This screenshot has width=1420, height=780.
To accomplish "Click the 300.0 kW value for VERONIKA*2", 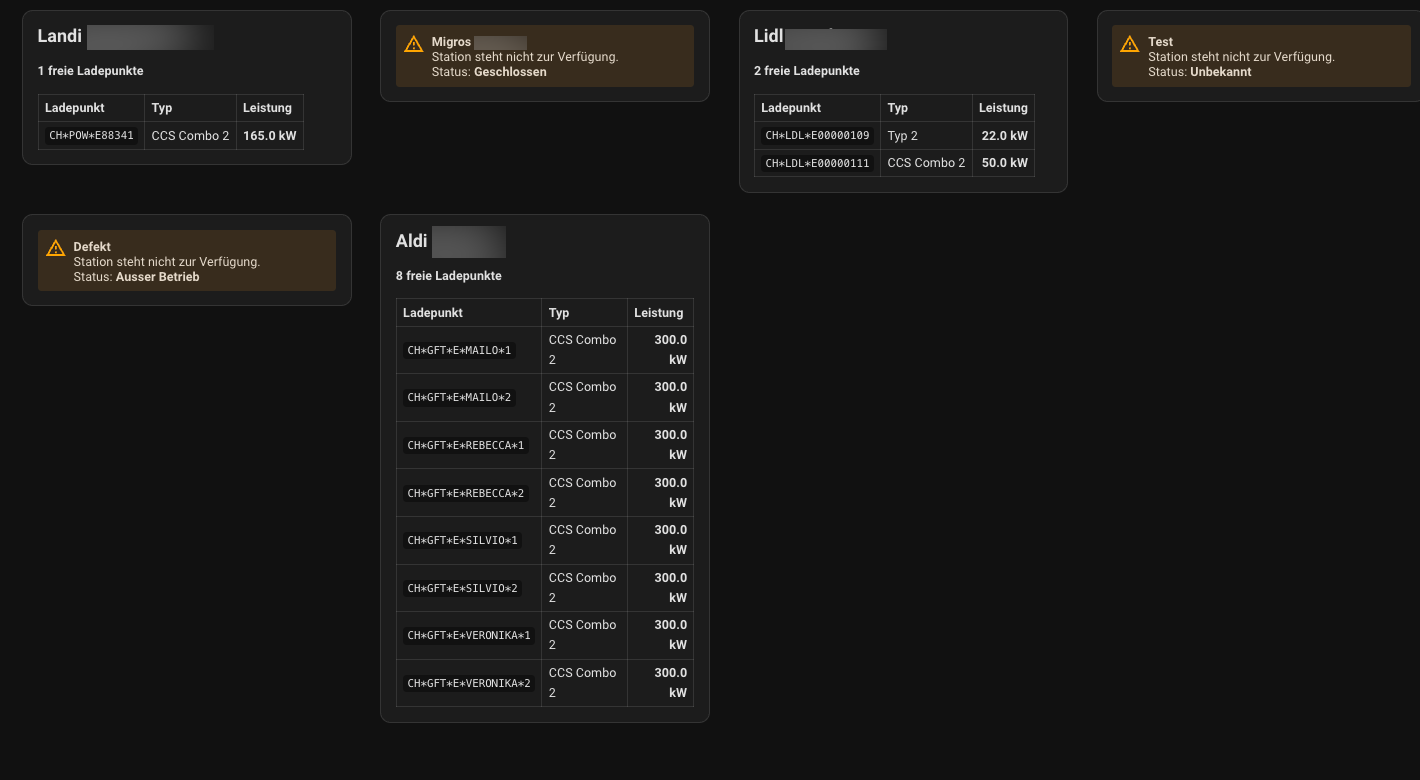I will 670,683.
